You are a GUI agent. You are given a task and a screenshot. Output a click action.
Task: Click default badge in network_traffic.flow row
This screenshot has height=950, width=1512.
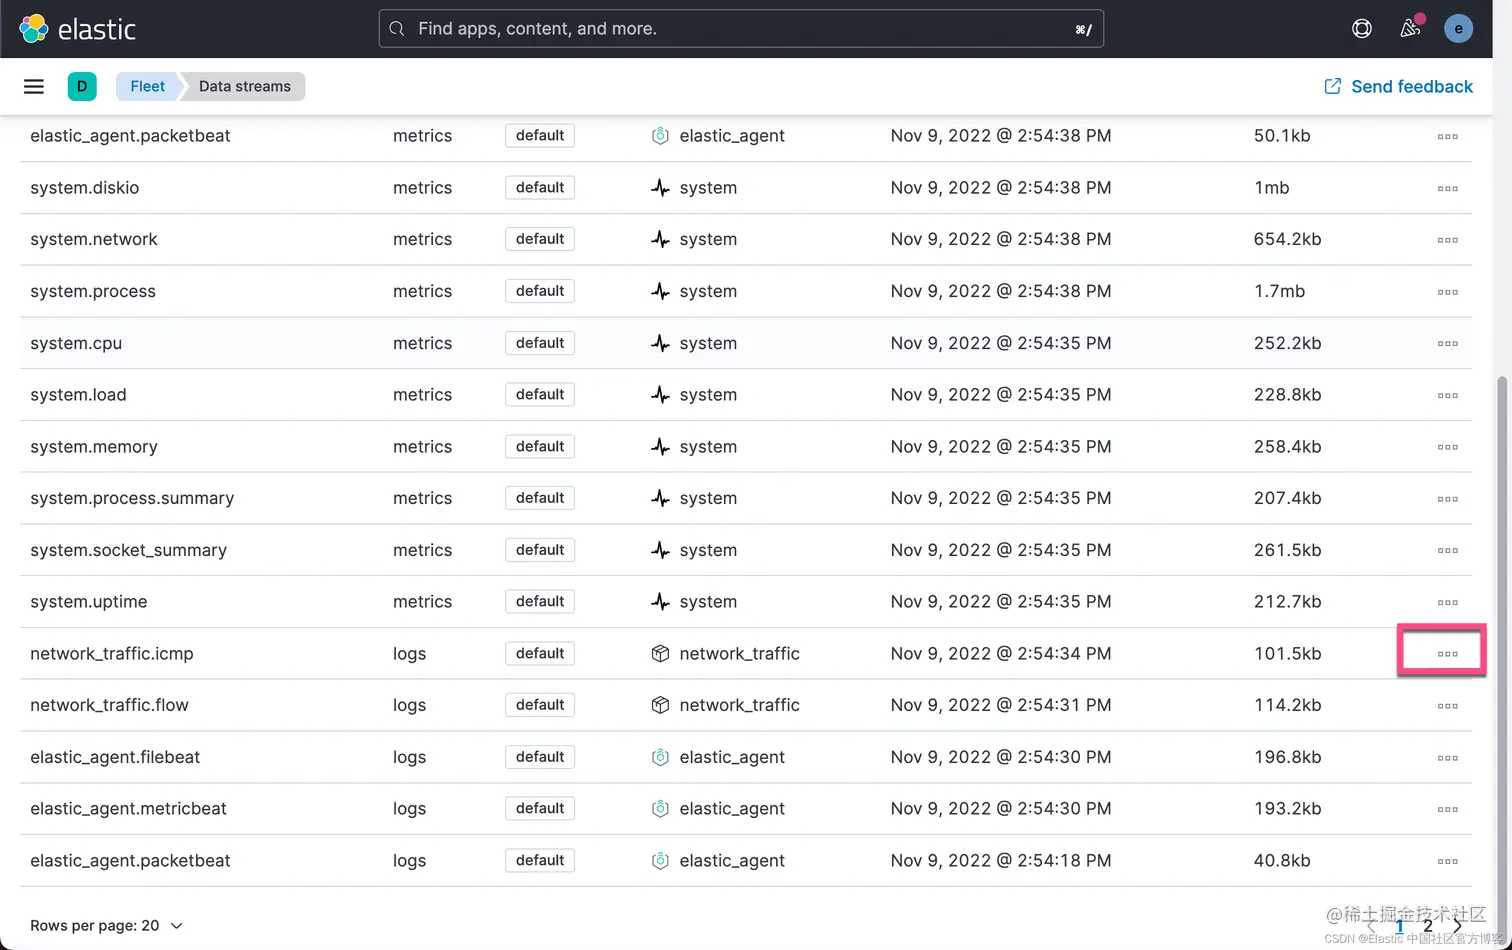(540, 705)
